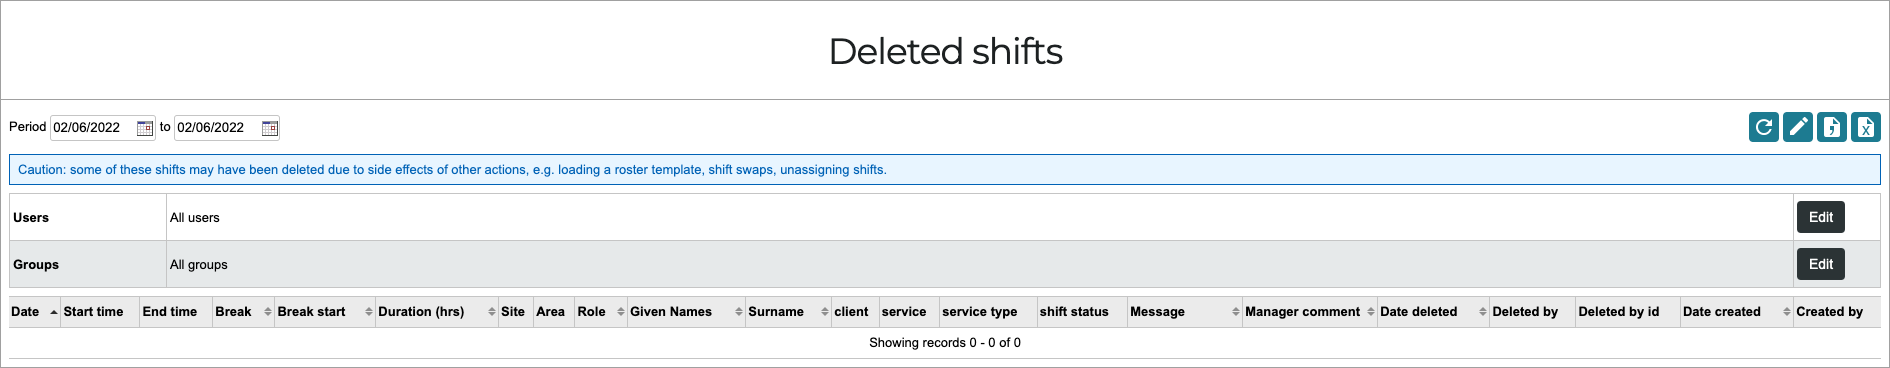Sort table by Date created column
The width and height of the screenshot is (1890, 368).
[1737, 312]
